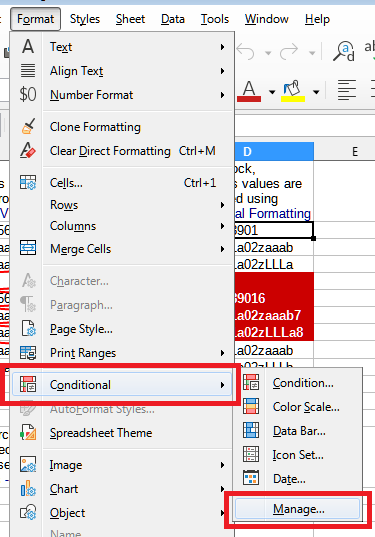Select Manage... in Conditional submenu
The height and width of the screenshot is (537, 375).
pyautogui.click(x=297, y=509)
